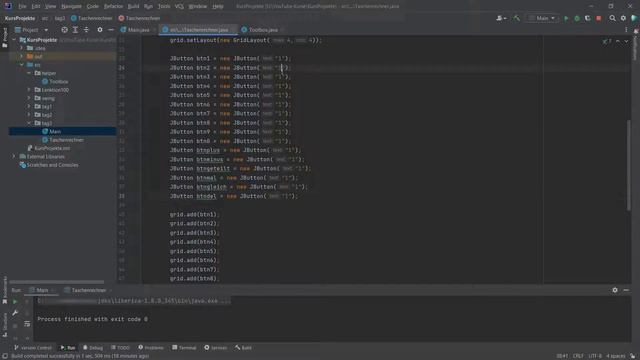Screen dimensions: 640x360
Task: Click UTF-8 encoding in status bar
Action: coord(595,356)
